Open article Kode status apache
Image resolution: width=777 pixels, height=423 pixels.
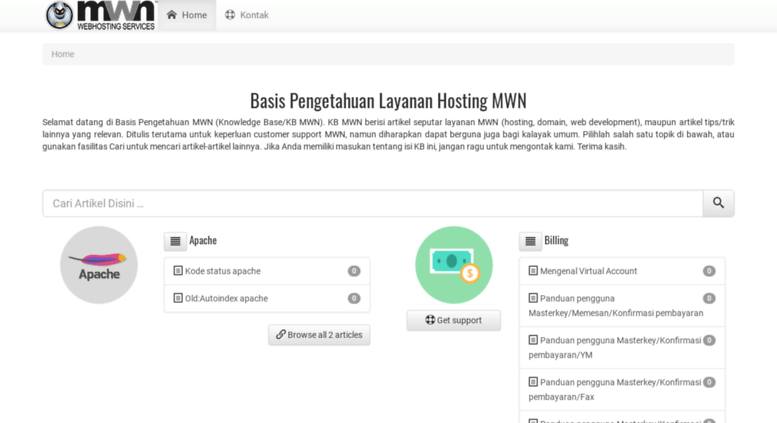[222, 271]
